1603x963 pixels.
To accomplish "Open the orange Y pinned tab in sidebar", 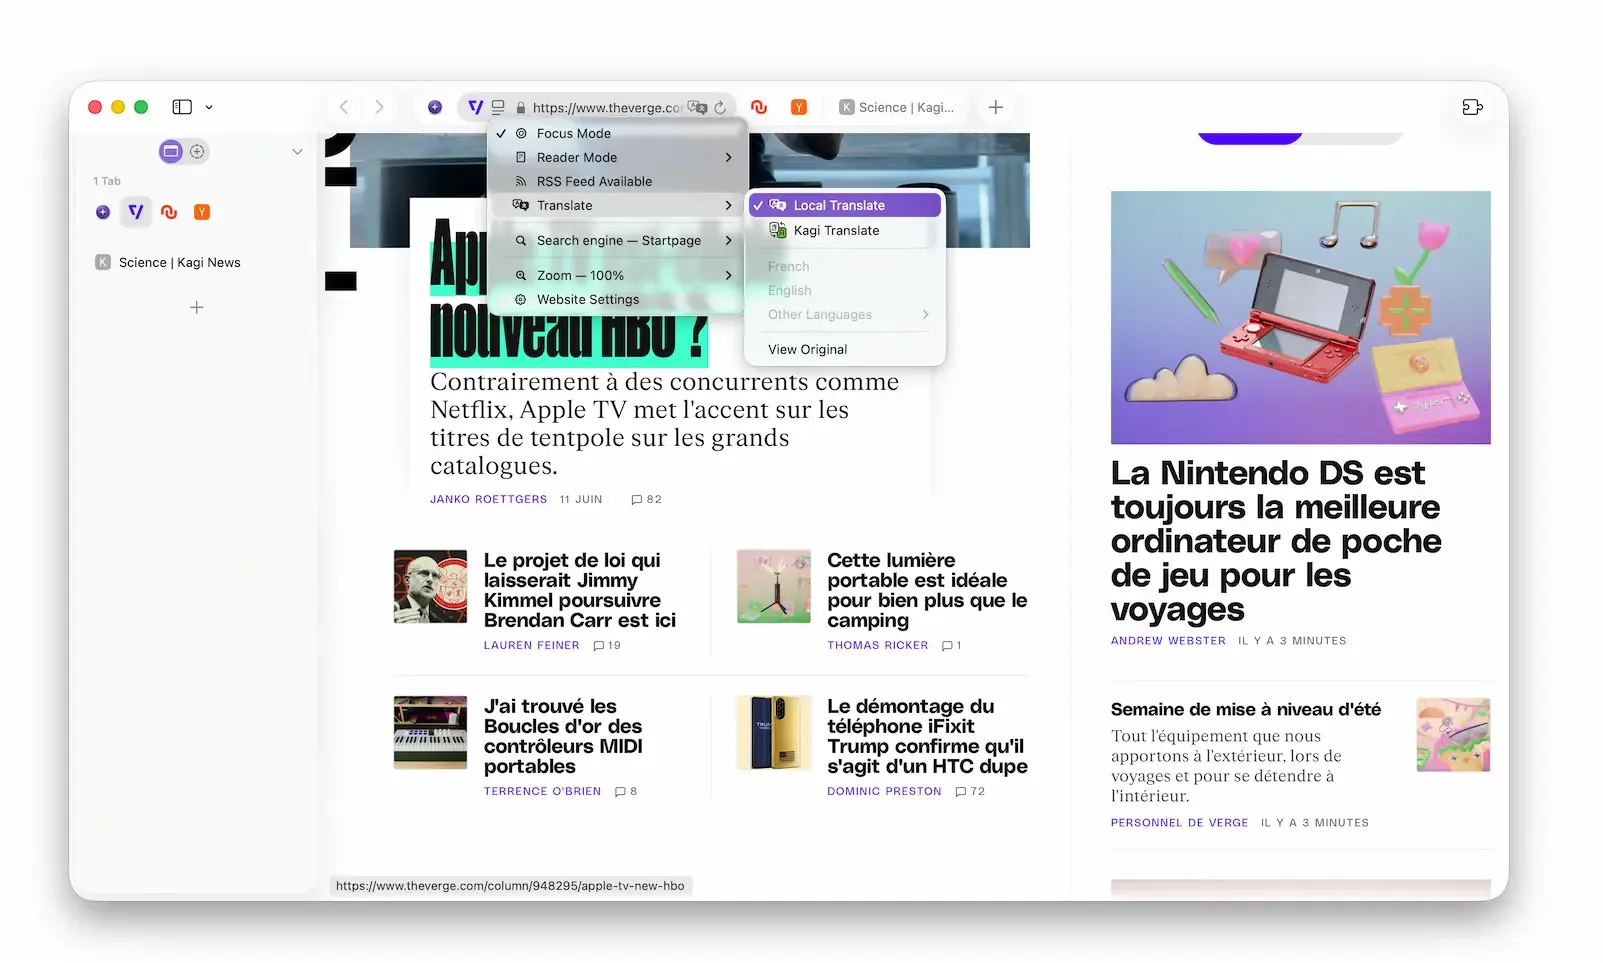I will coord(202,212).
